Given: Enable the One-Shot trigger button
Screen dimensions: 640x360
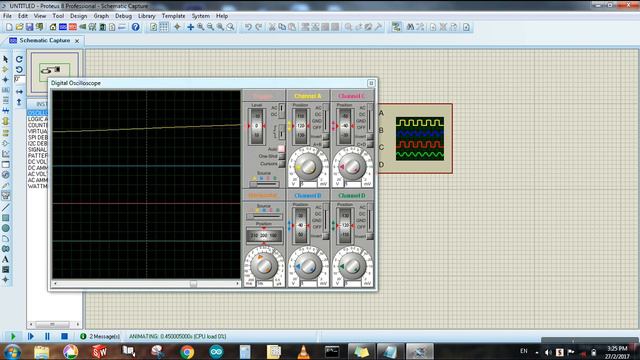Looking at the screenshot, I should pos(281,156).
